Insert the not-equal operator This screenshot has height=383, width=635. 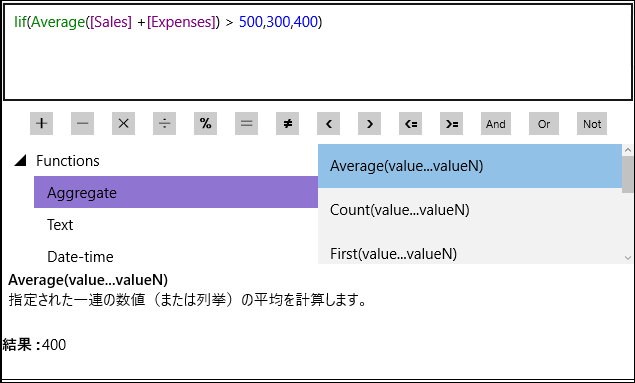pyautogui.click(x=288, y=123)
